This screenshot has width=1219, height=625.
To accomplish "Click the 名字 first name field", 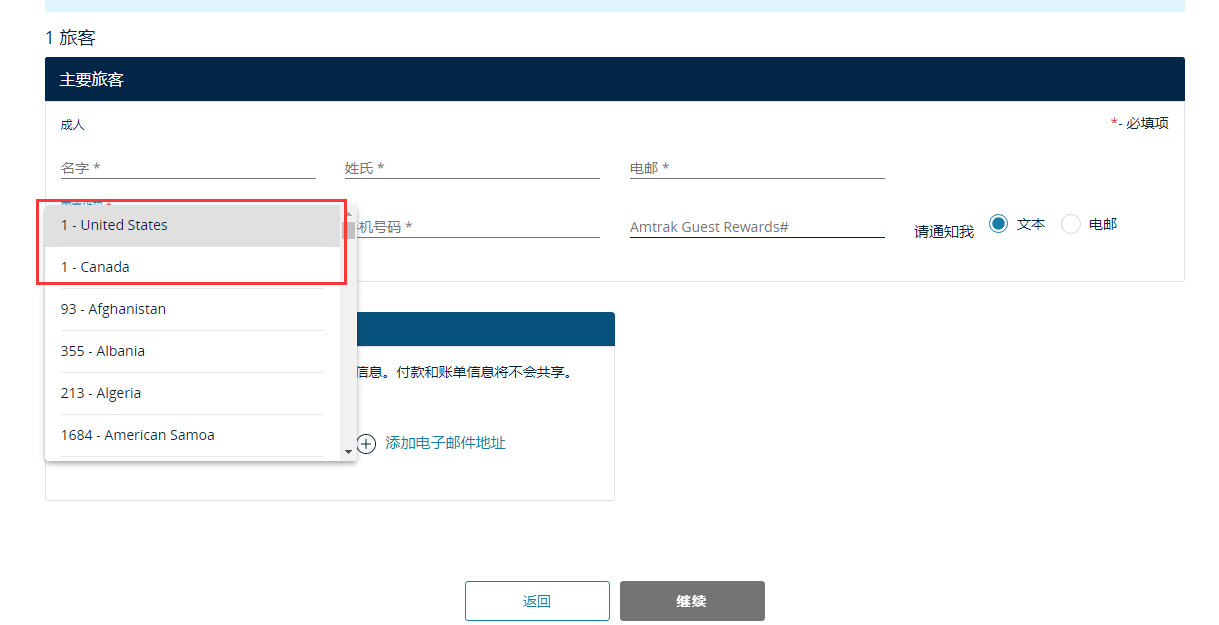I will pyautogui.click(x=188, y=168).
